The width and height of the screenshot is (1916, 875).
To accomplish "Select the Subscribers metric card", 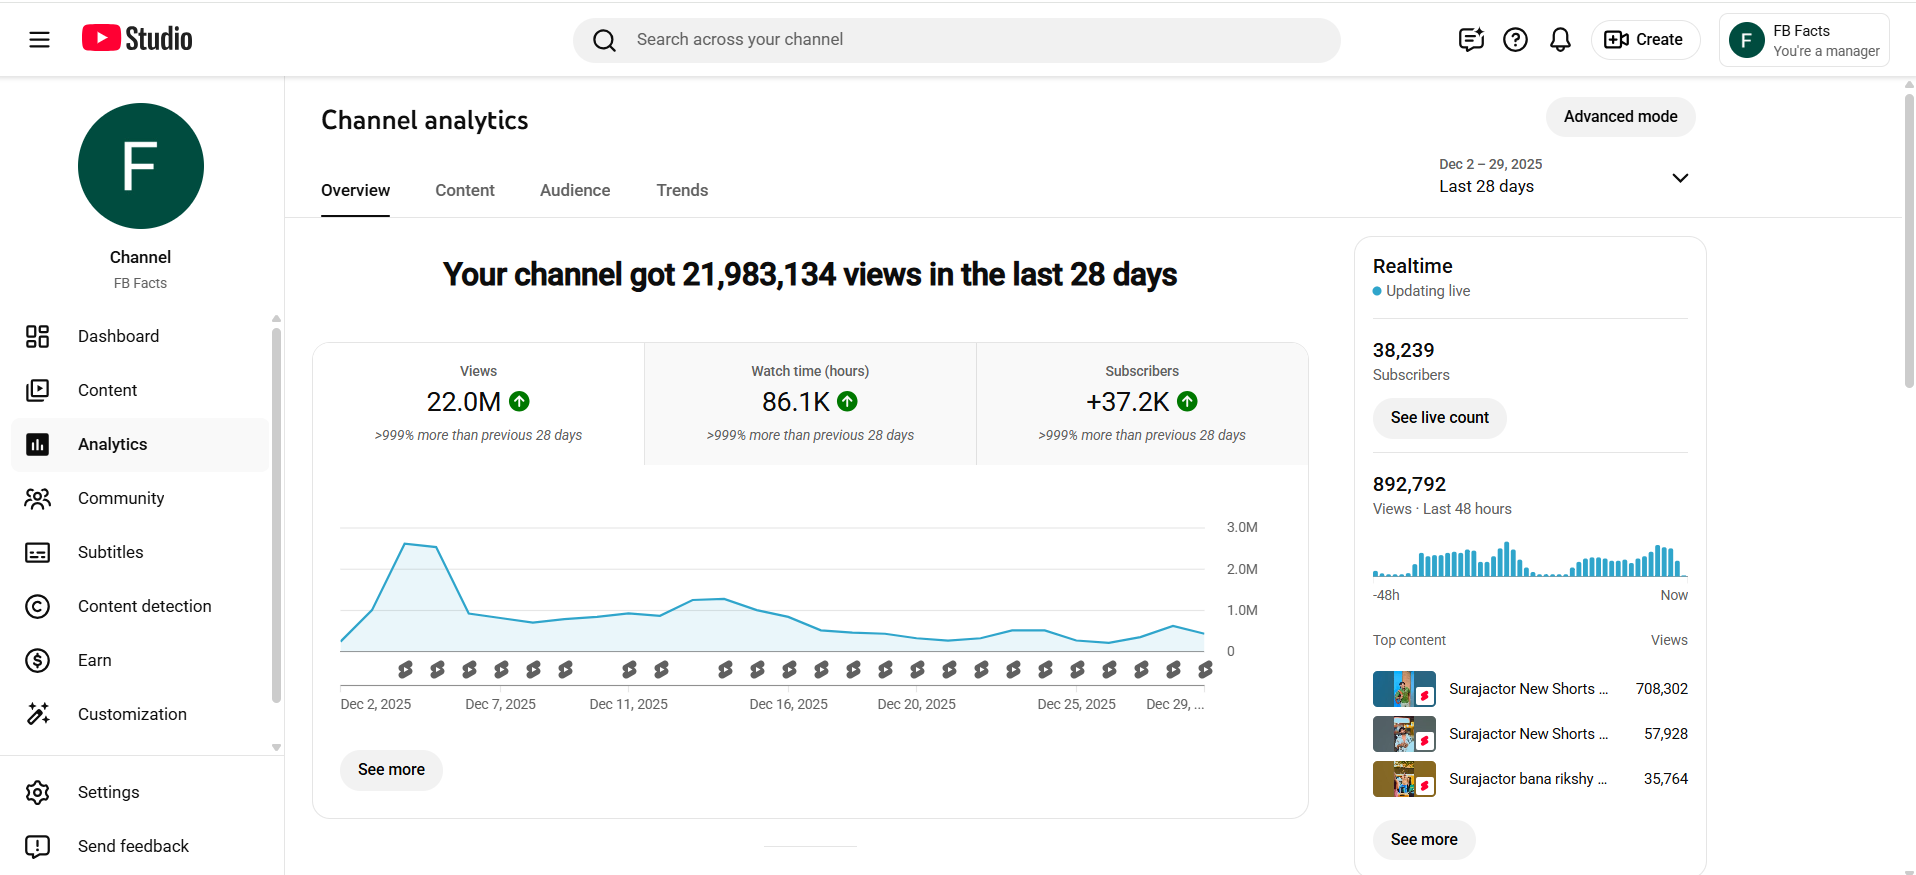I will click(x=1142, y=404).
